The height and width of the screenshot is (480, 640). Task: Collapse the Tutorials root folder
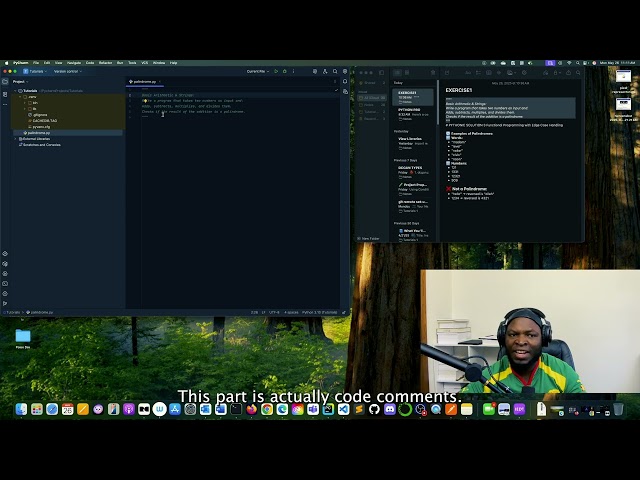coord(16,91)
